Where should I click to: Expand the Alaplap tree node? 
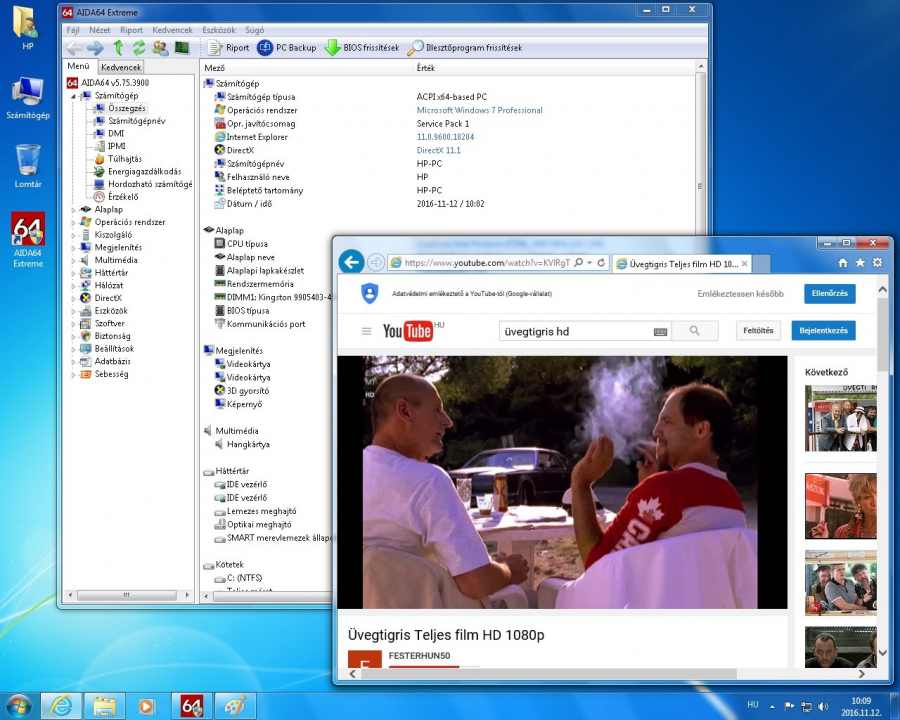[73, 210]
